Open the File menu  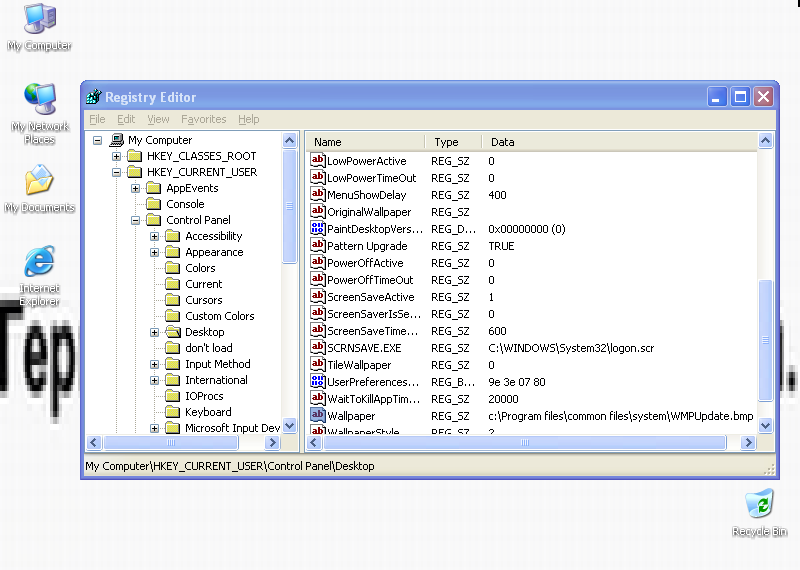[97, 119]
